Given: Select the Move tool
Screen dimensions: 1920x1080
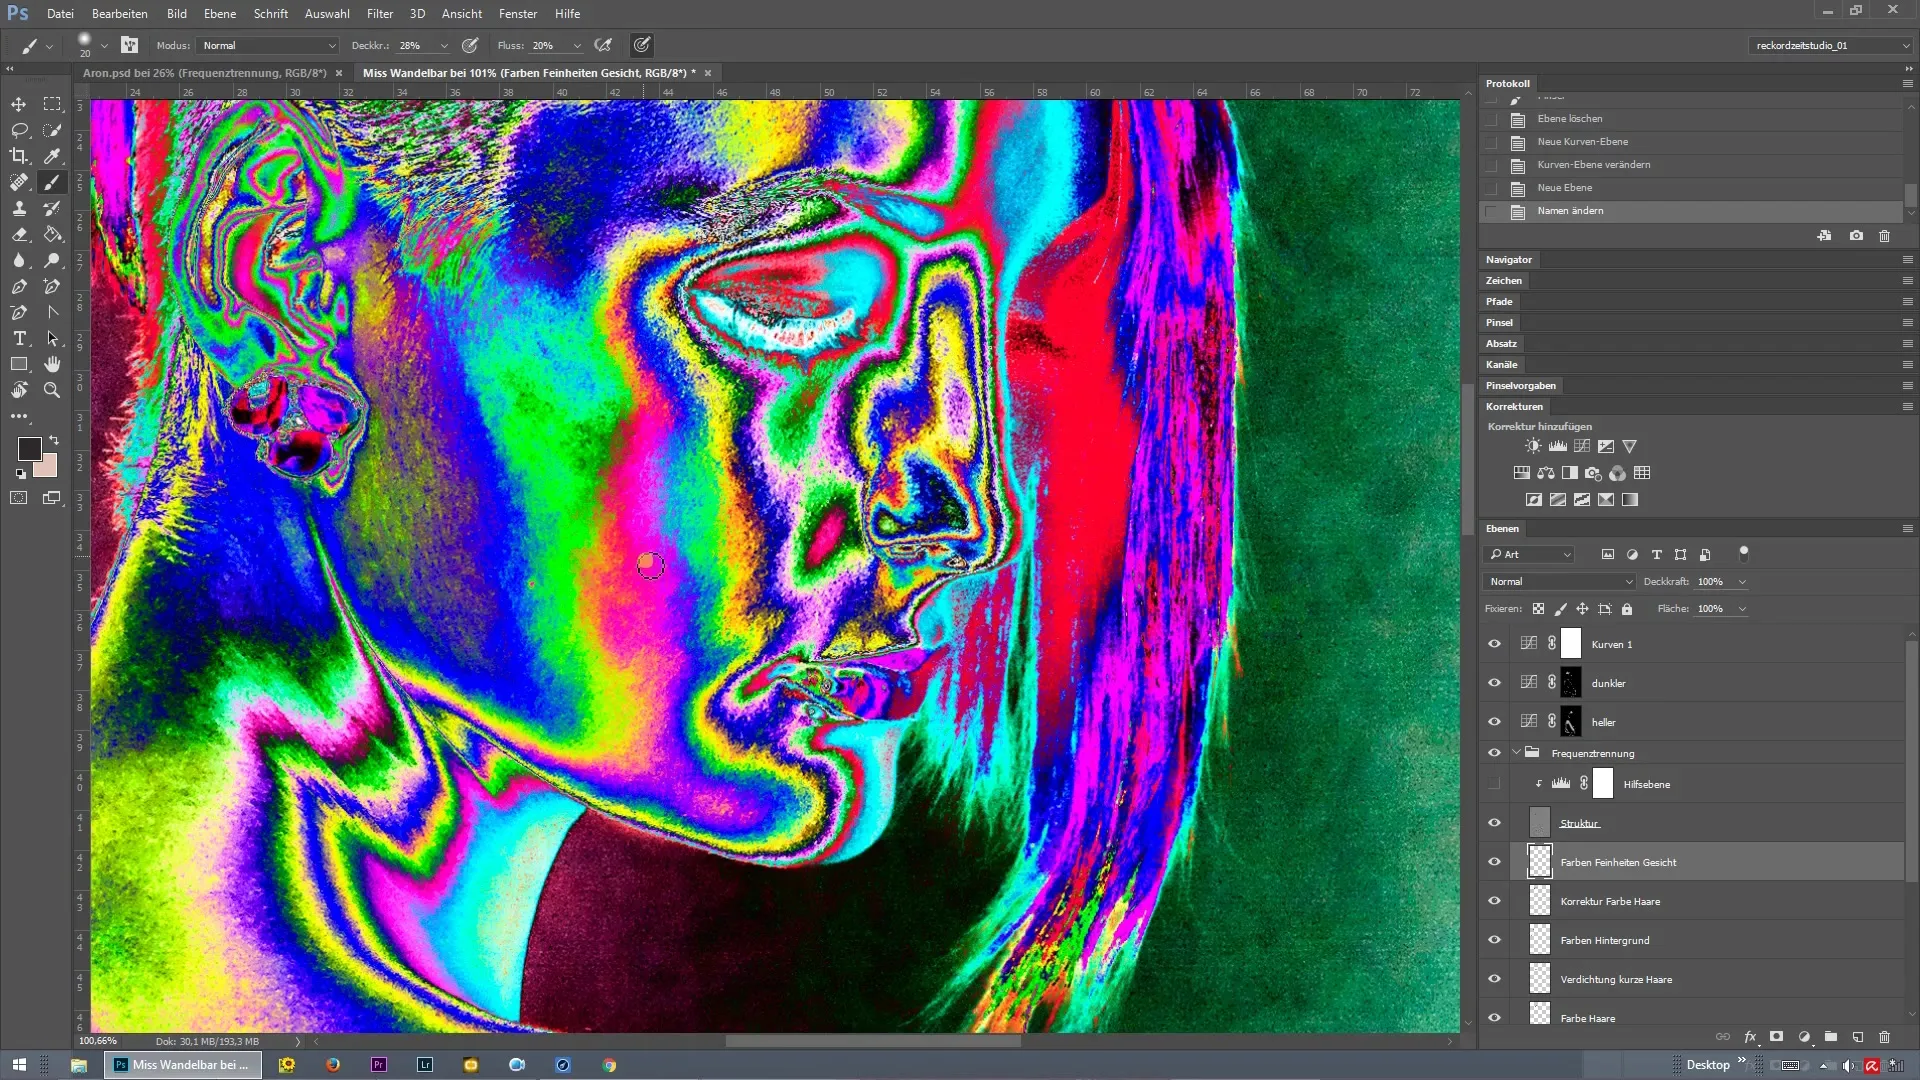Looking at the screenshot, I should tap(19, 104).
